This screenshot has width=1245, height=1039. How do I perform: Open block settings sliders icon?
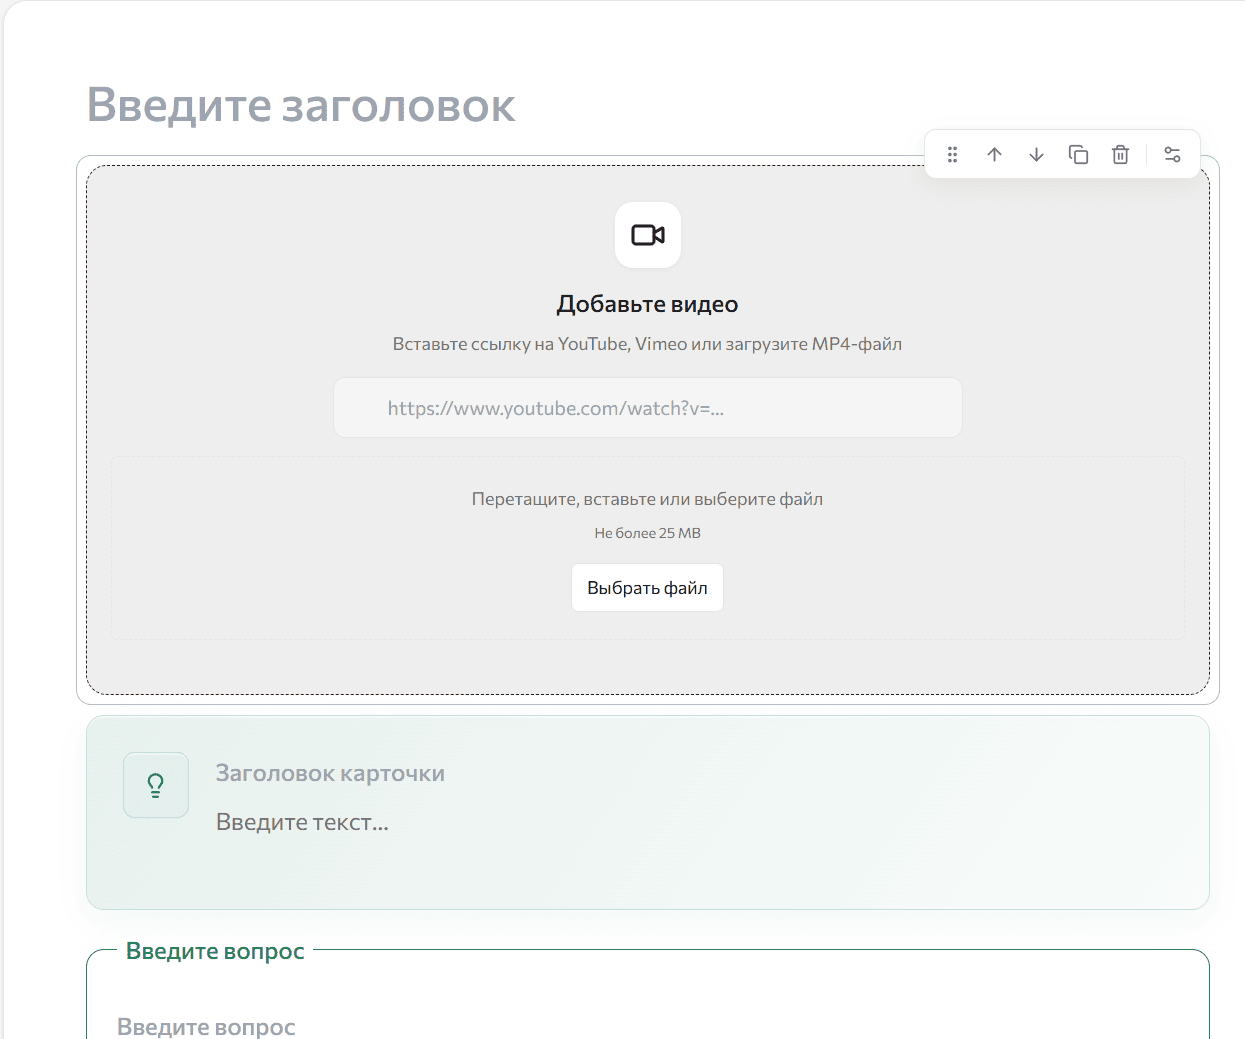(1172, 154)
